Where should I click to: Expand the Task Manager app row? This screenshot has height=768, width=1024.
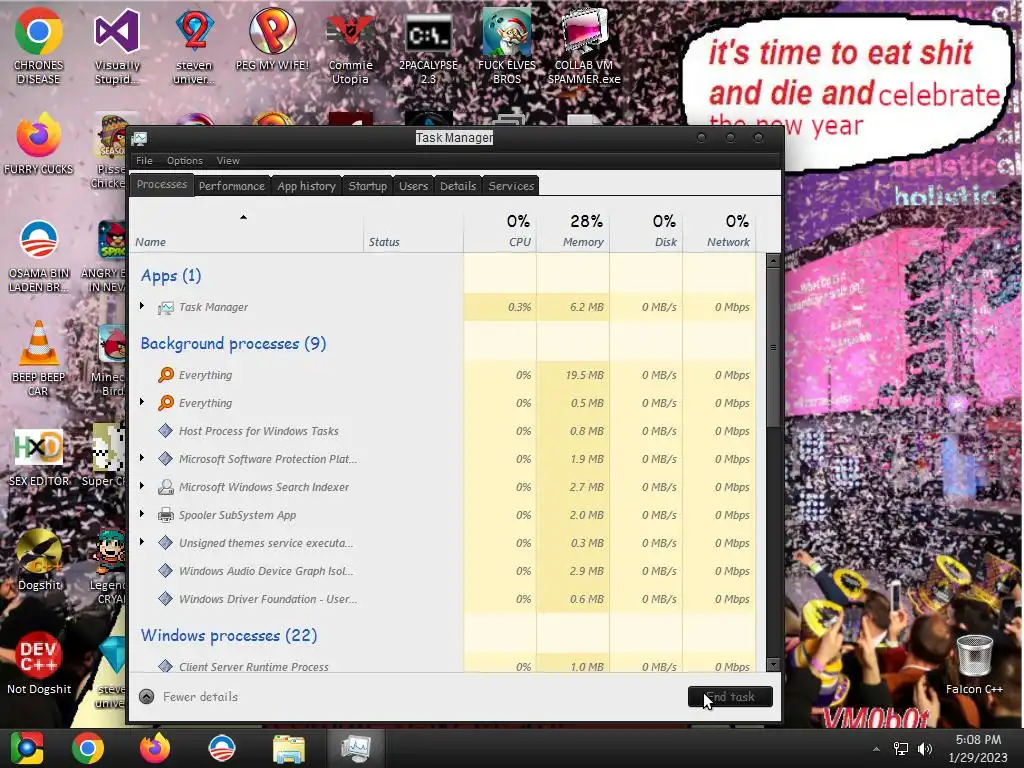coord(142,306)
